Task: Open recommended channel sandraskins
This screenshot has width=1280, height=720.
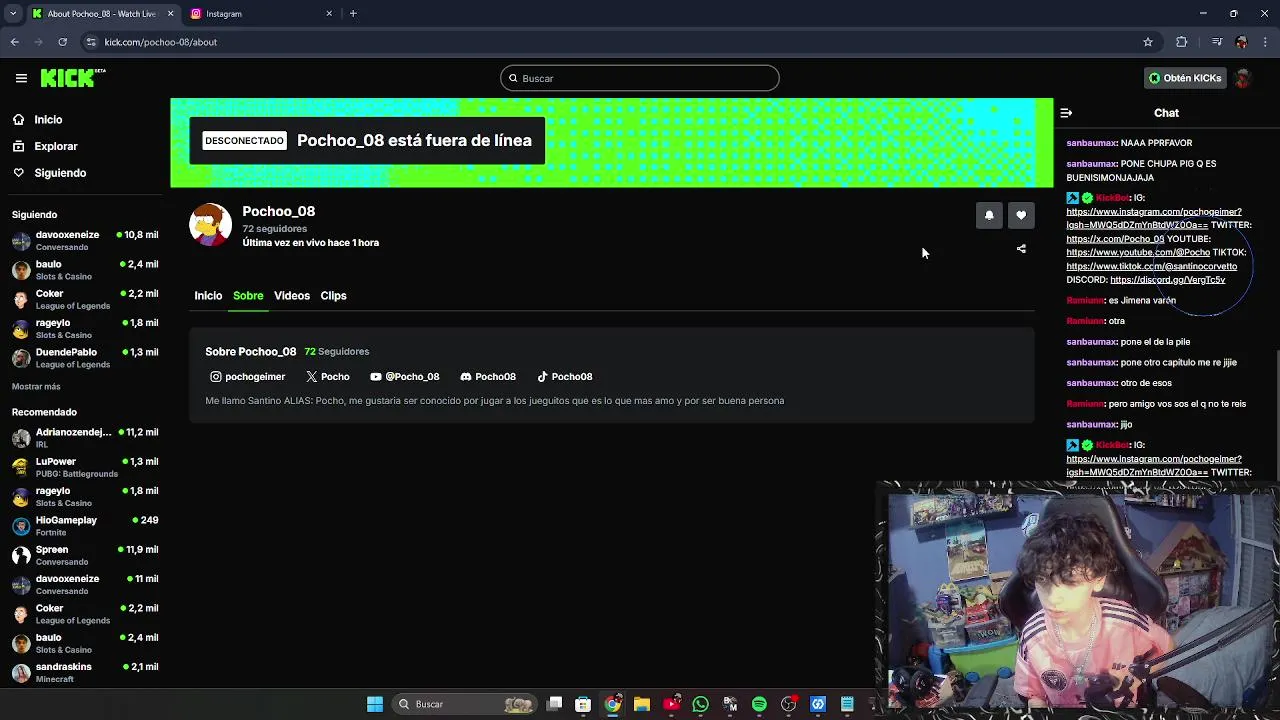Action: click(x=85, y=673)
